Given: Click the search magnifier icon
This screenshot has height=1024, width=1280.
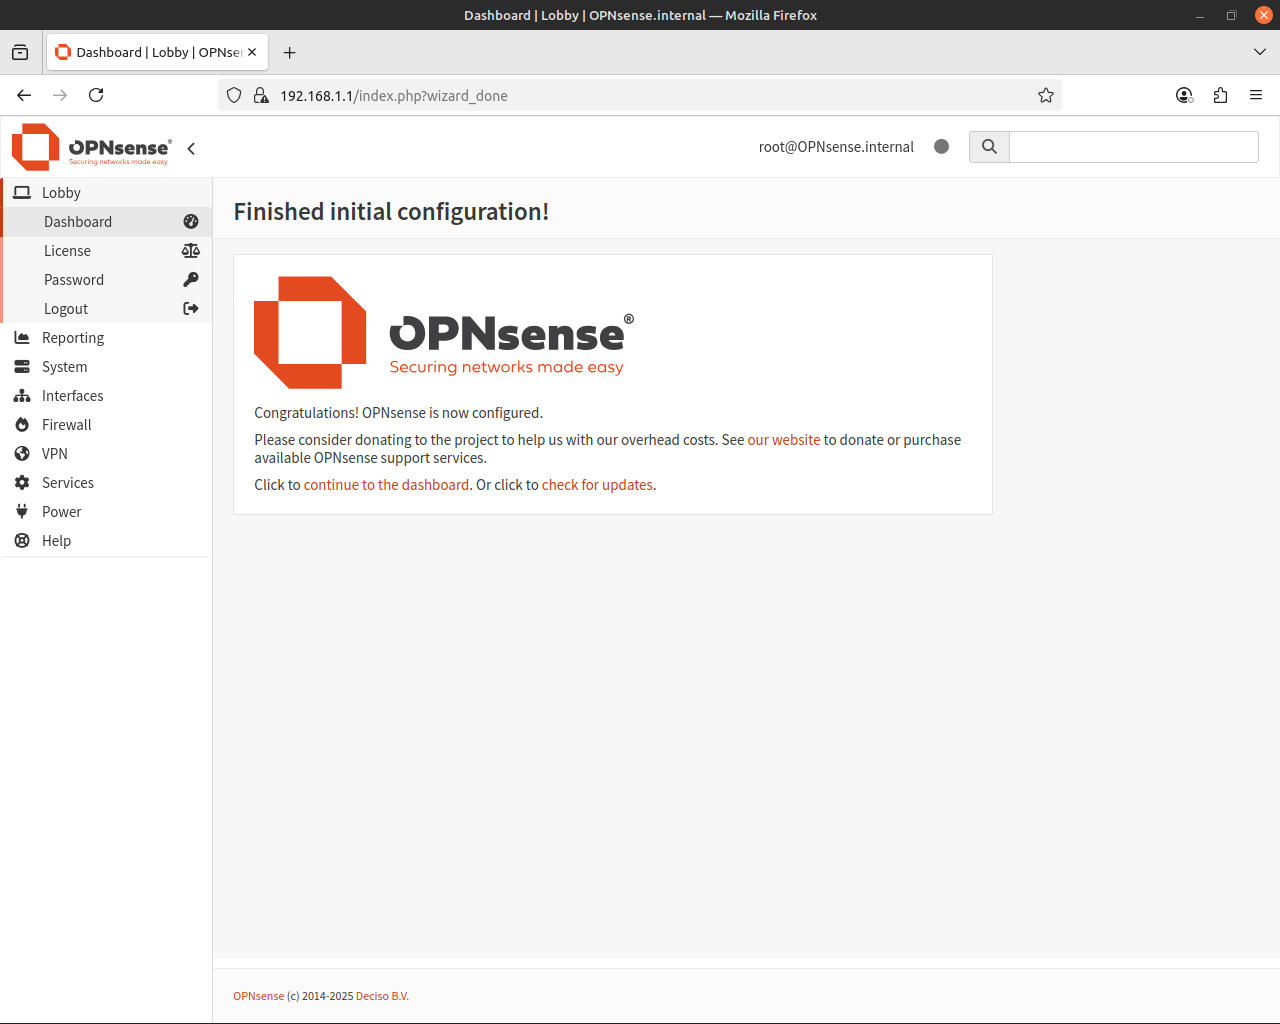Looking at the screenshot, I should pyautogui.click(x=989, y=147).
